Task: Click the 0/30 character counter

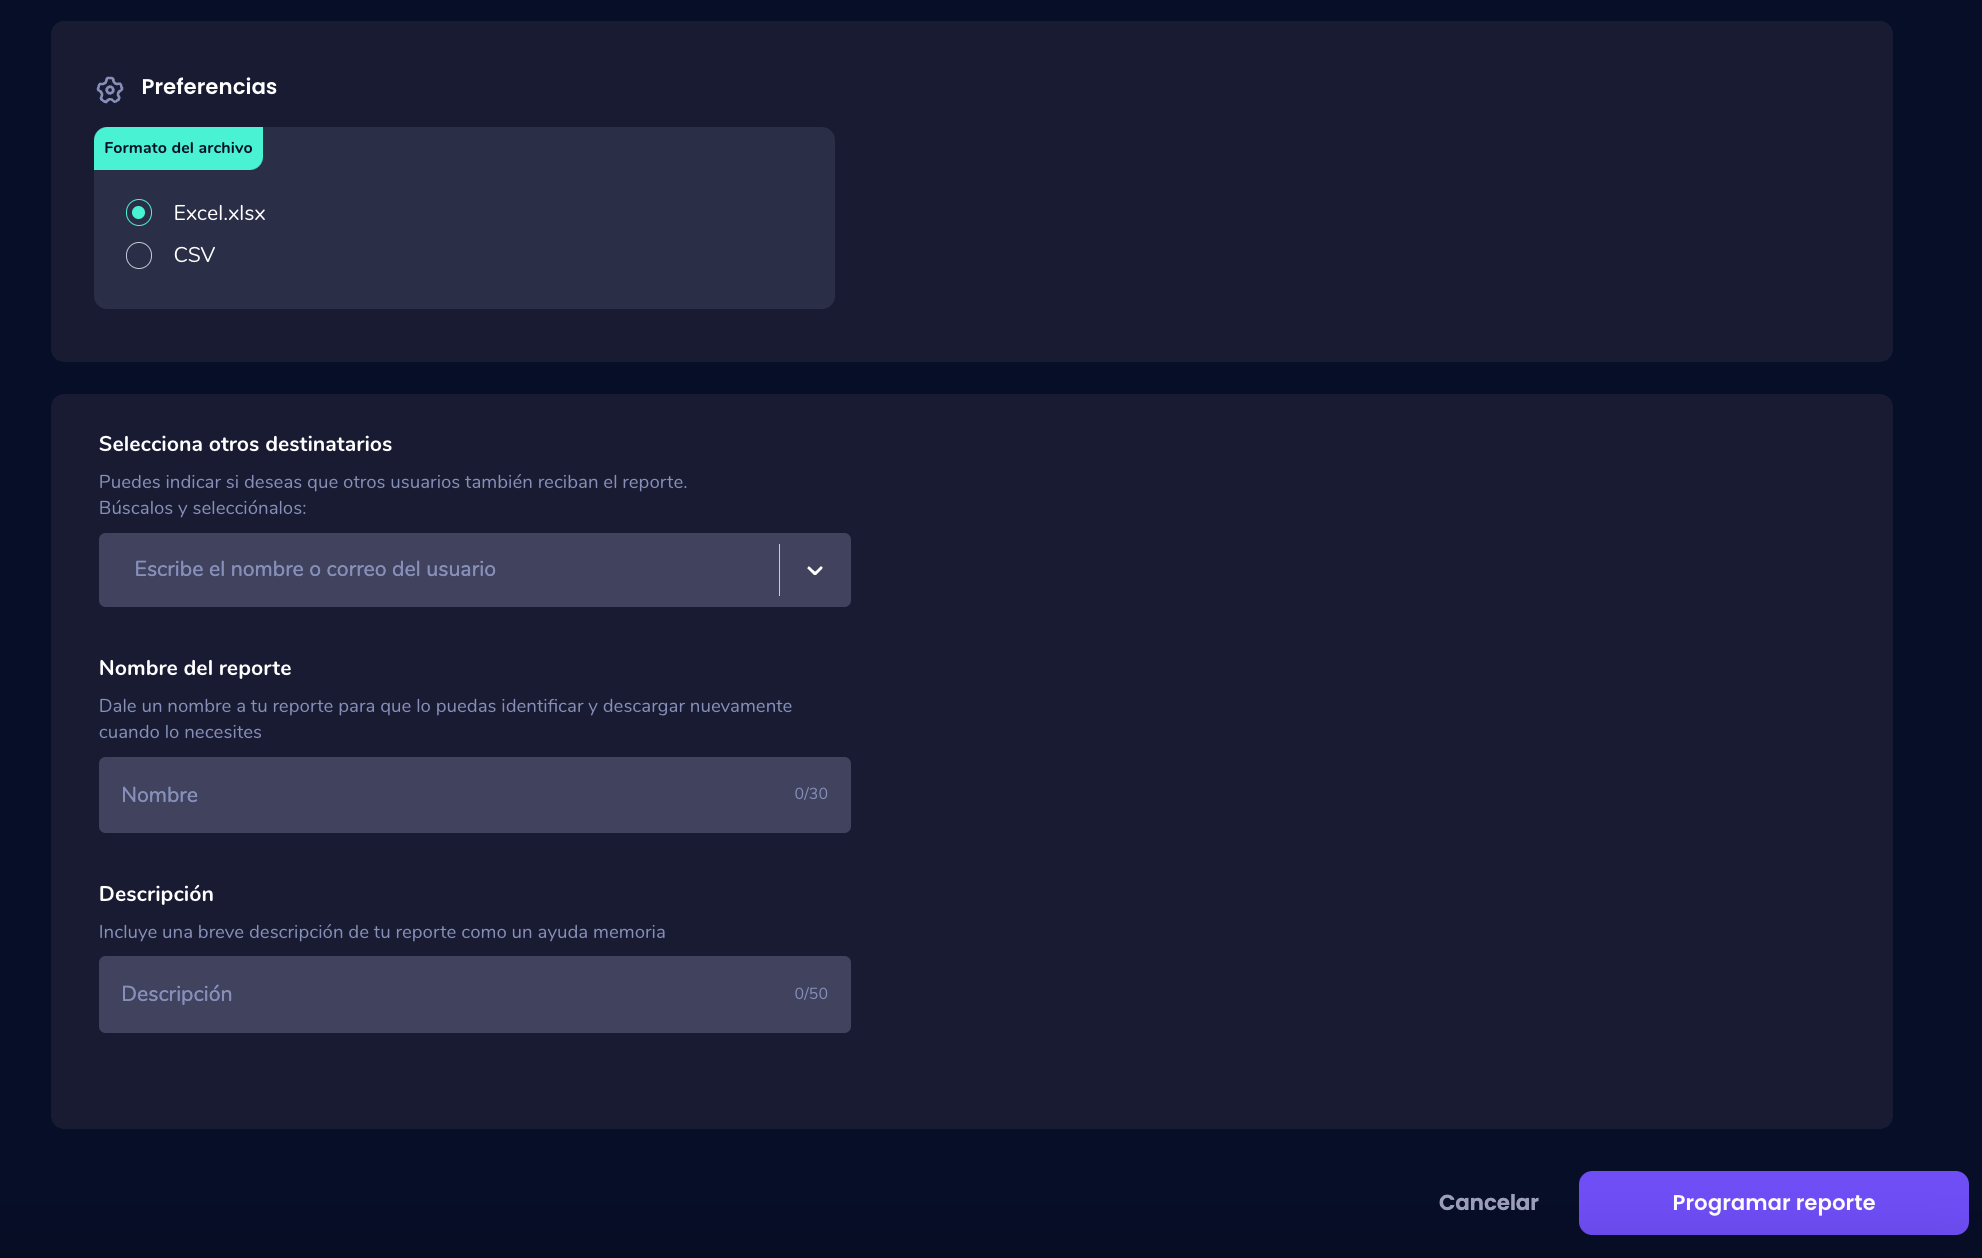Action: [x=810, y=794]
